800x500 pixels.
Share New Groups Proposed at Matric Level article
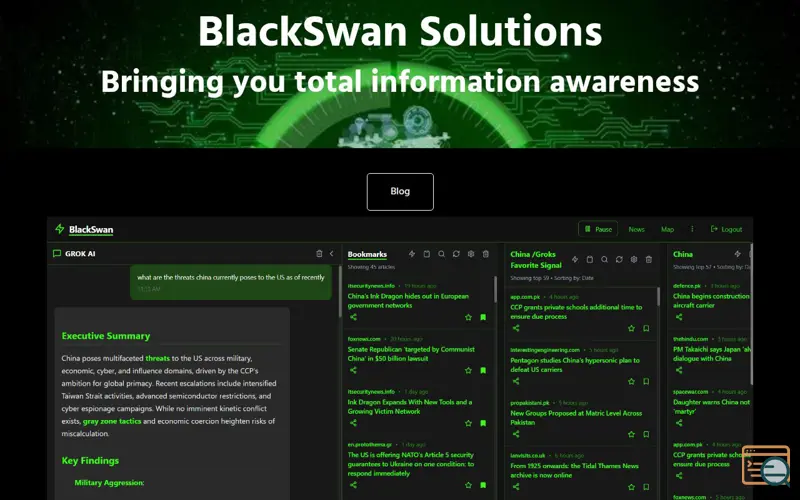(x=516, y=434)
